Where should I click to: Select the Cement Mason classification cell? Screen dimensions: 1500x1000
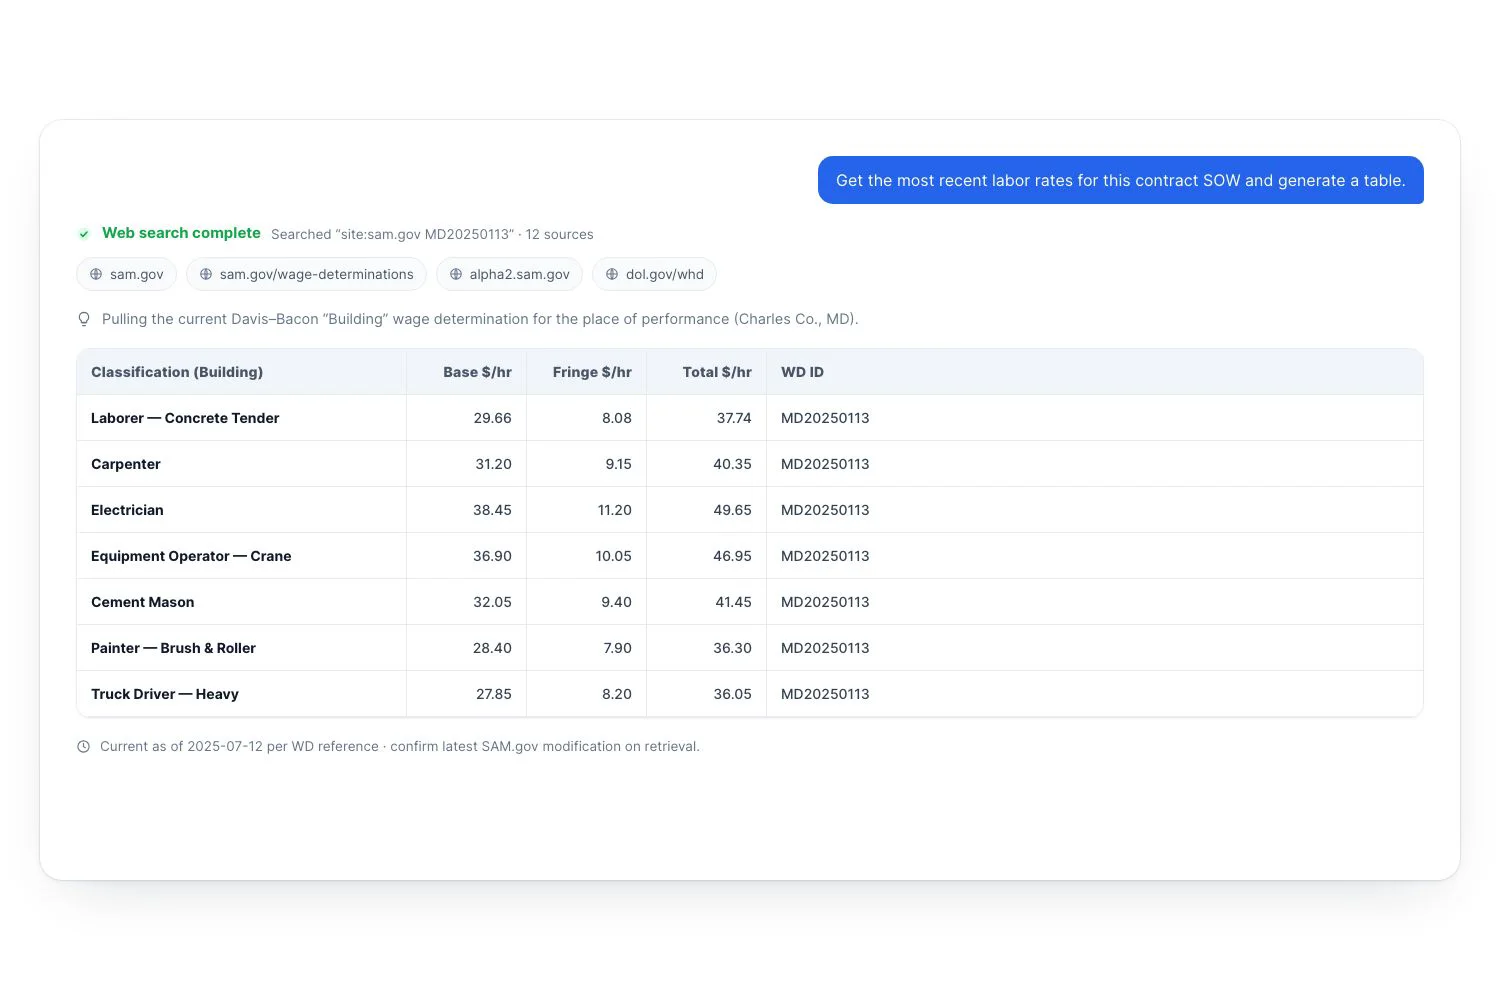click(241, 602)
